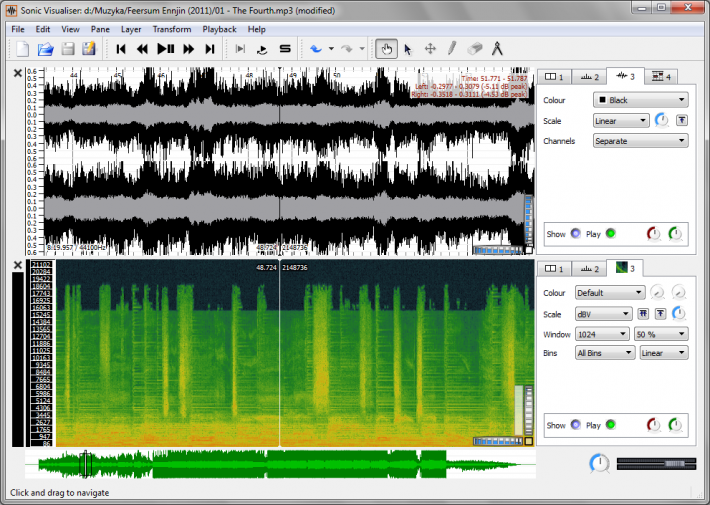The width and height of the screenshot is (710, 505).
Task: Toggle Play for the spectrogram layer
Action: pyautogui.click(x=610, y=425)
